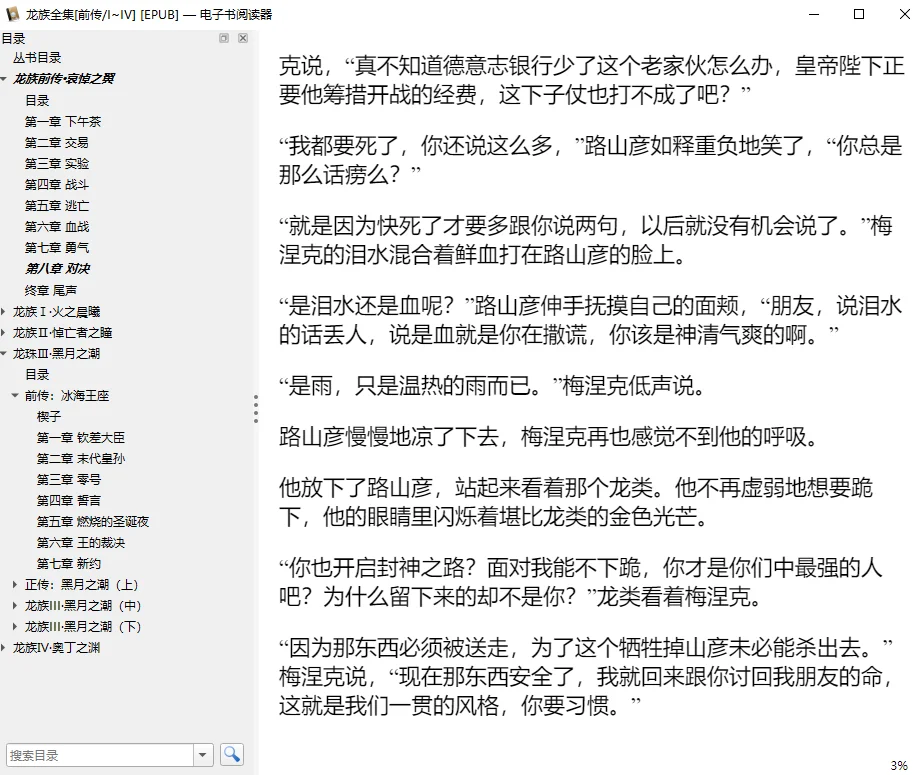Collapse the 前传：冰海王座 subsection
The width and height of the screenshot is (922, 775).
(x=15, y=396)
